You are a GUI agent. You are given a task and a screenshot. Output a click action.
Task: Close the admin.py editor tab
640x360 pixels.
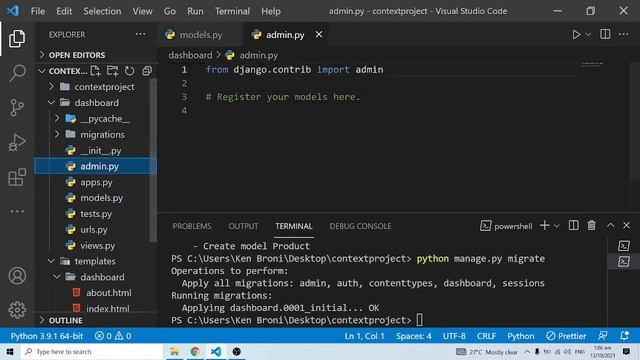(x=319, y=35)
